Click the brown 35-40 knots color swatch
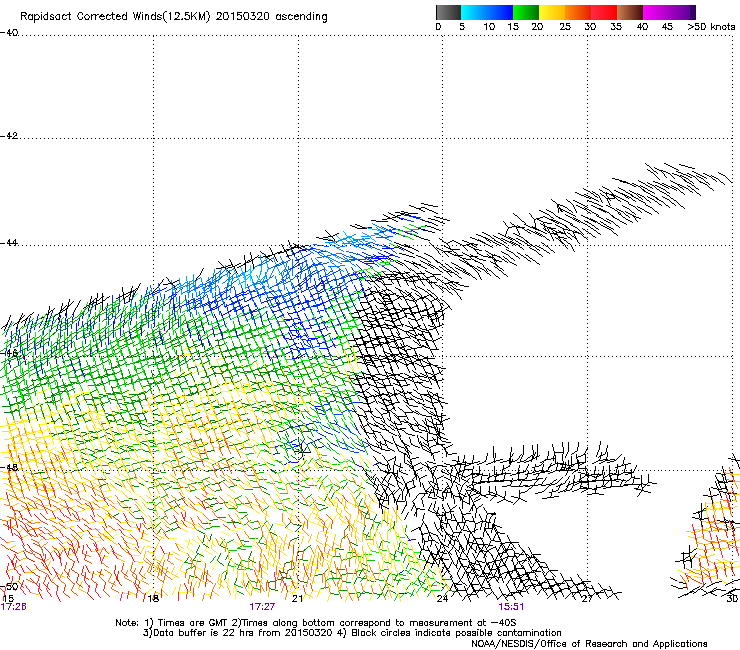Screen dimensions: 740x650 (630, 12)
